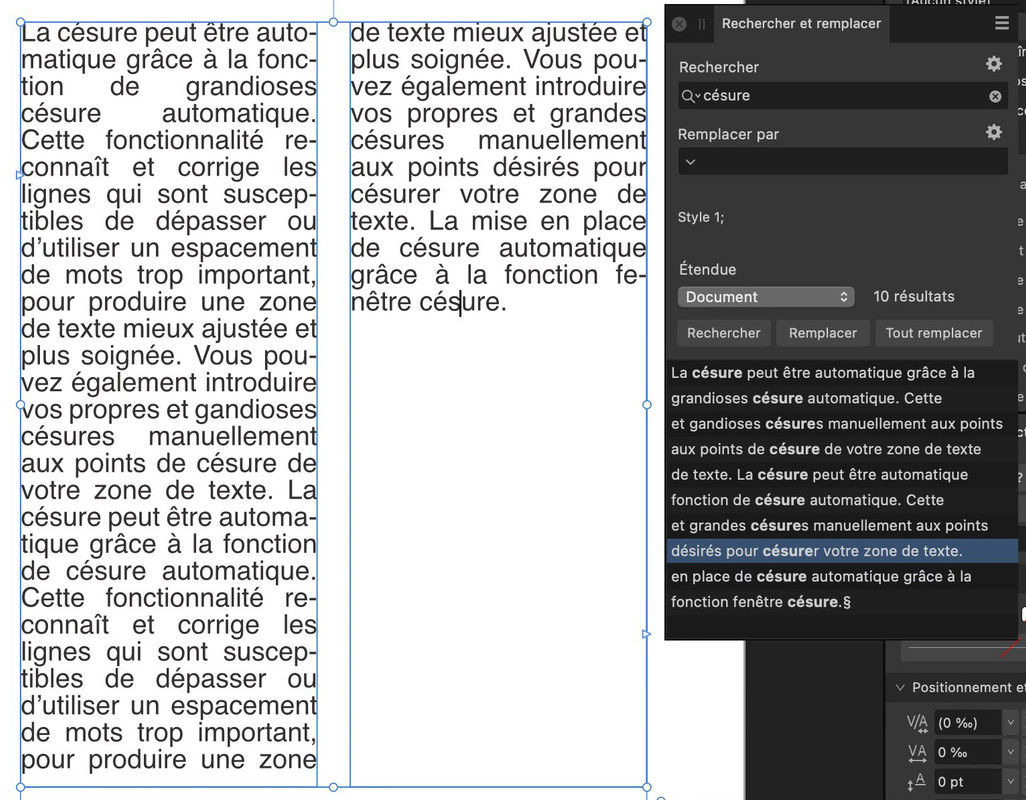Click the baseline shift icon
The width and height of the screenshot is (1026, 800).
(917, 782)
